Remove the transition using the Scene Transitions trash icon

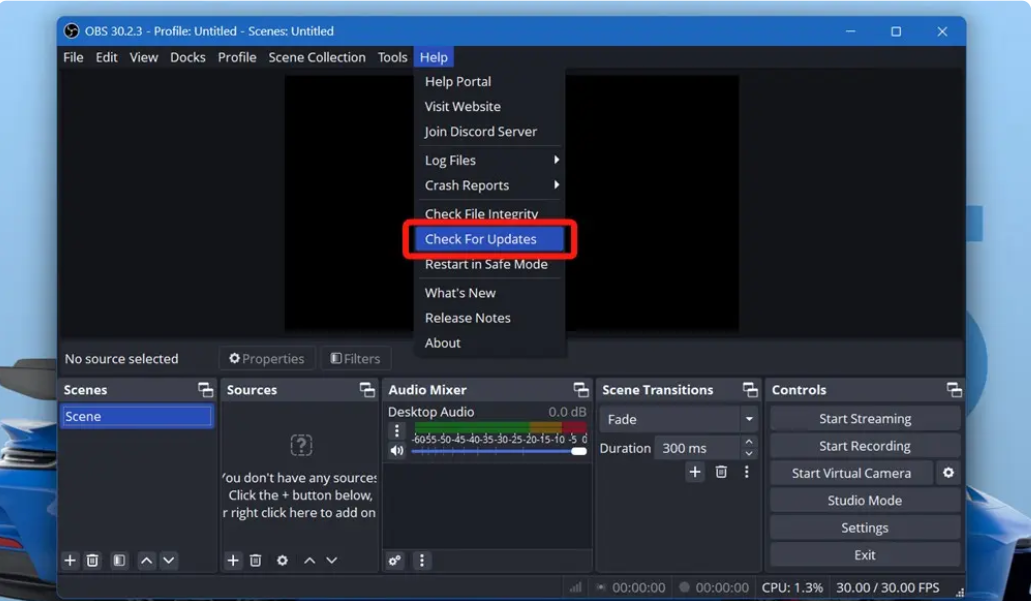(x=721, y=471)
